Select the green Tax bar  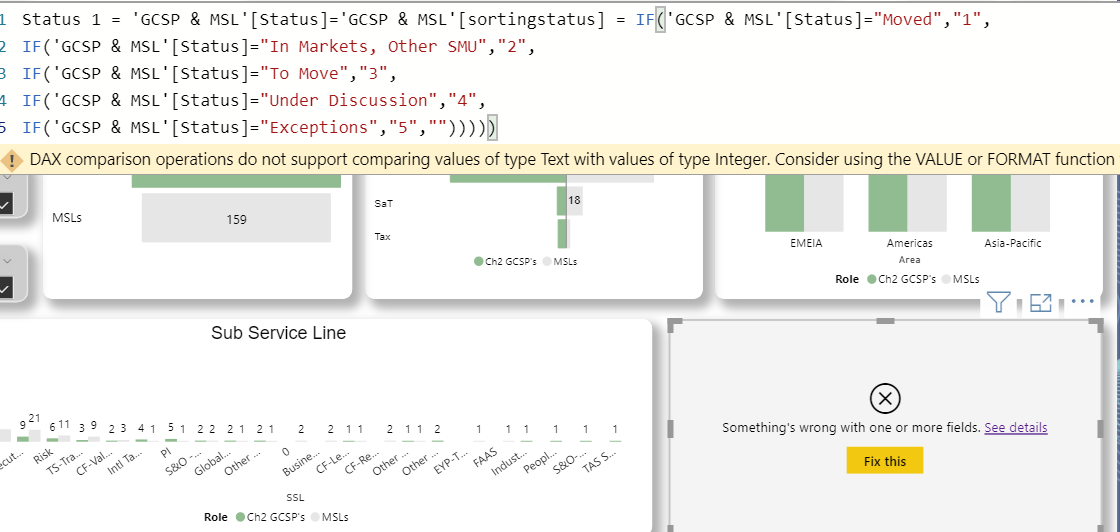562,234
